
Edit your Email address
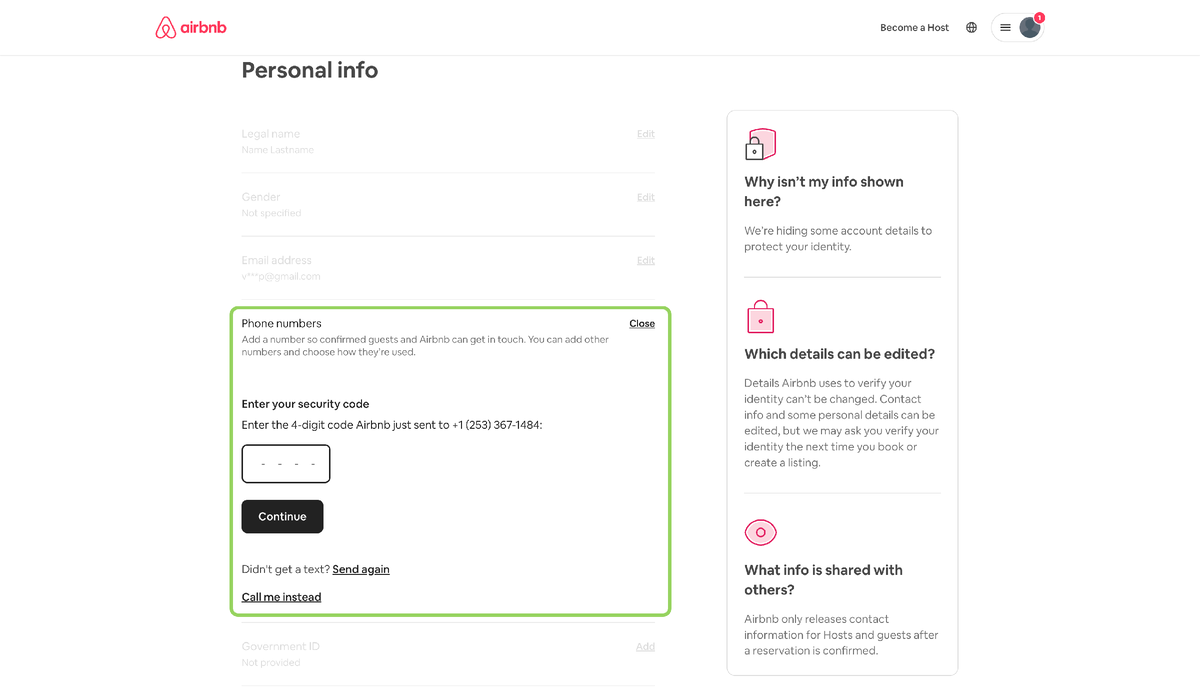click(x=645, y=260)
